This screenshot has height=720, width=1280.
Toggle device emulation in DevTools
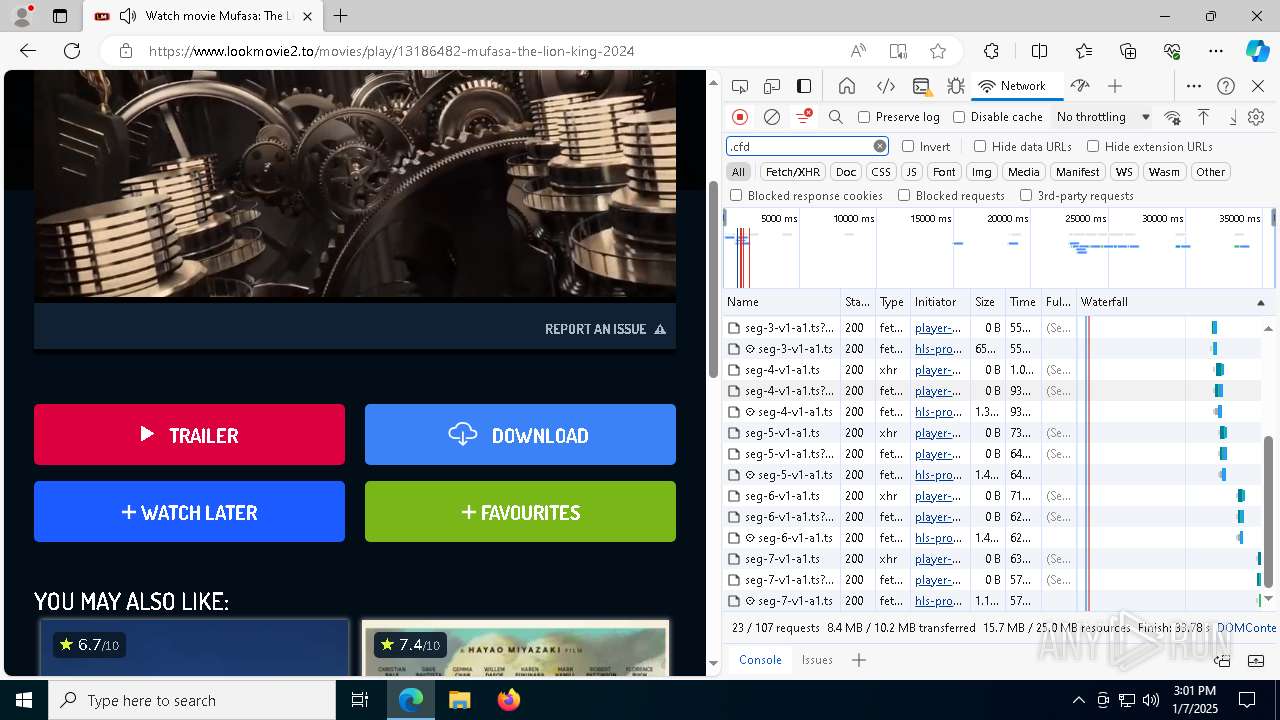click(772, 86)
